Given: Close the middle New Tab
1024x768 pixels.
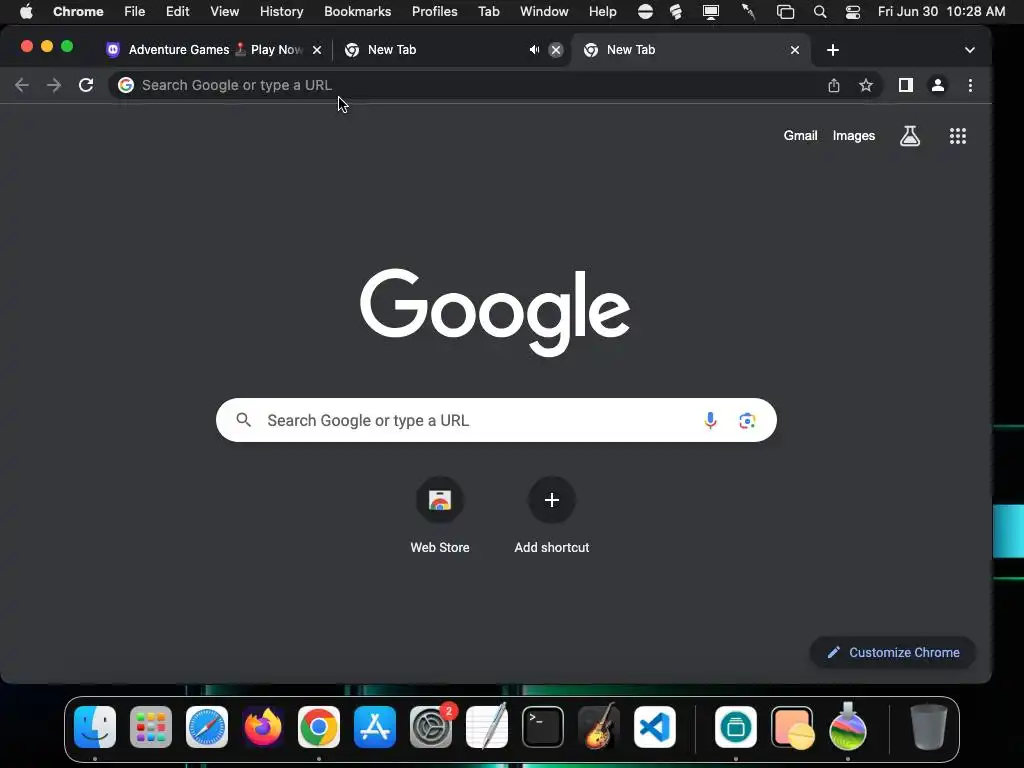Looking at the screenshot, I should [x=556, y=50].
